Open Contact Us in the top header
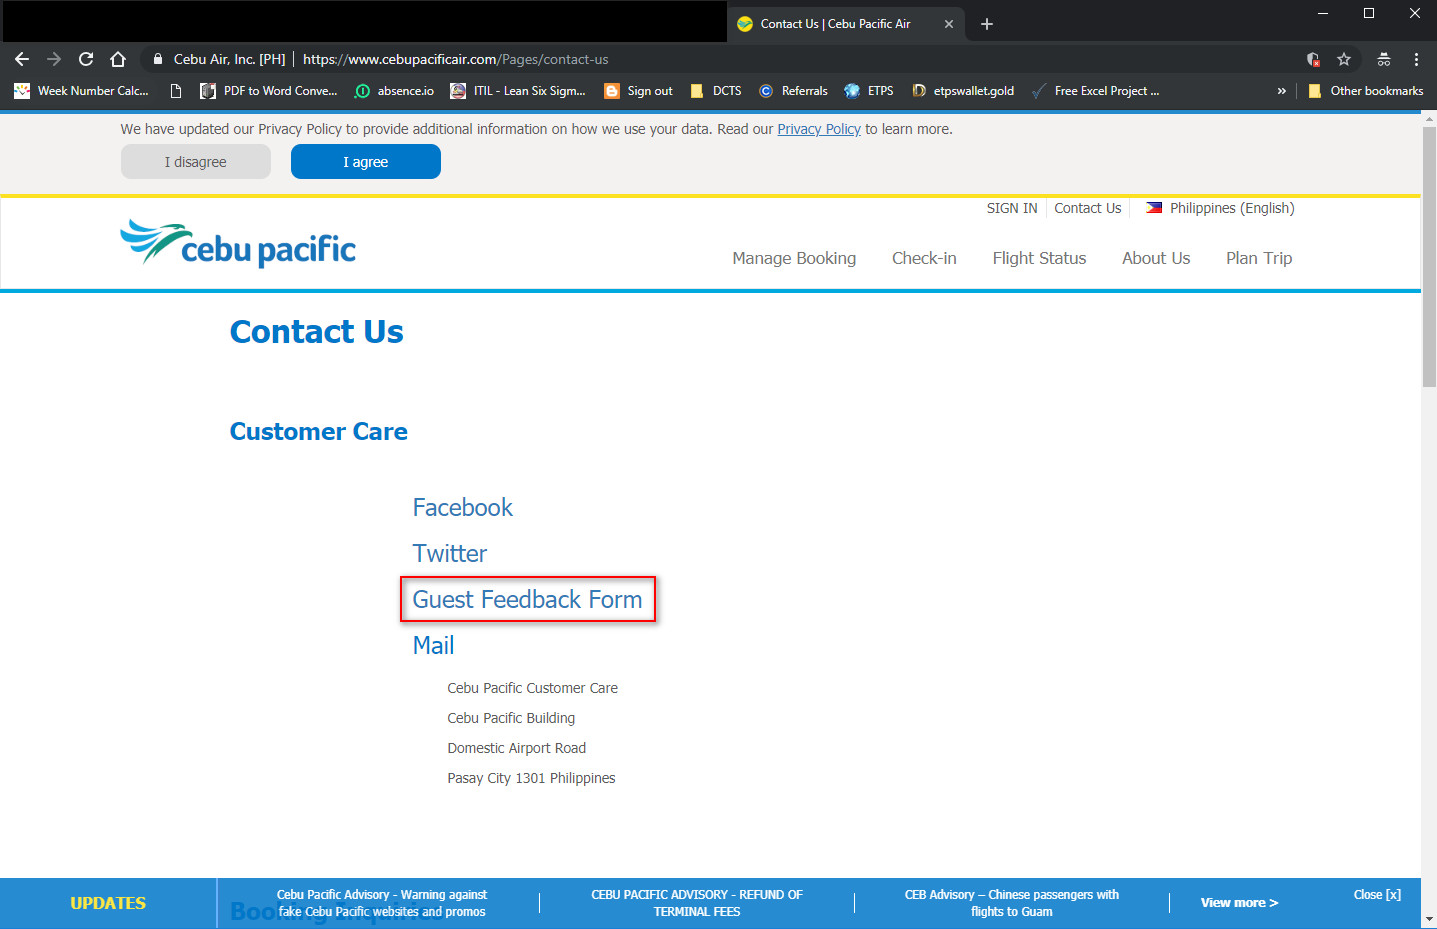The image size is (1437, 929). click(1088, 208)
